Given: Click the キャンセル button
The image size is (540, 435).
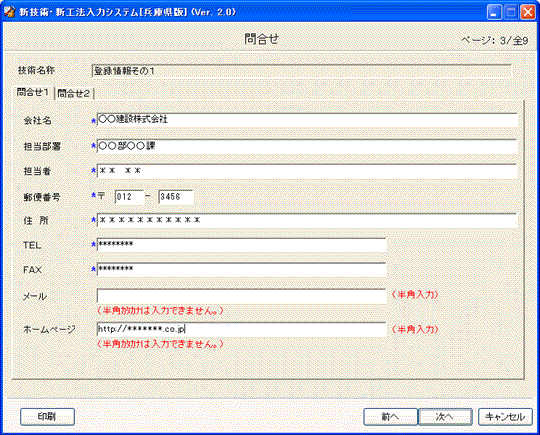Looking at the screenshot, I should click(x=505, y=417).
